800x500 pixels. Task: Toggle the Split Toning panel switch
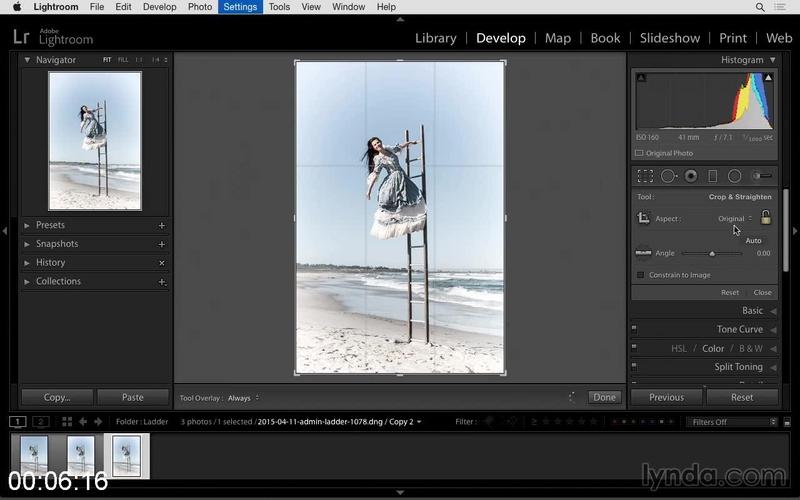634,366
